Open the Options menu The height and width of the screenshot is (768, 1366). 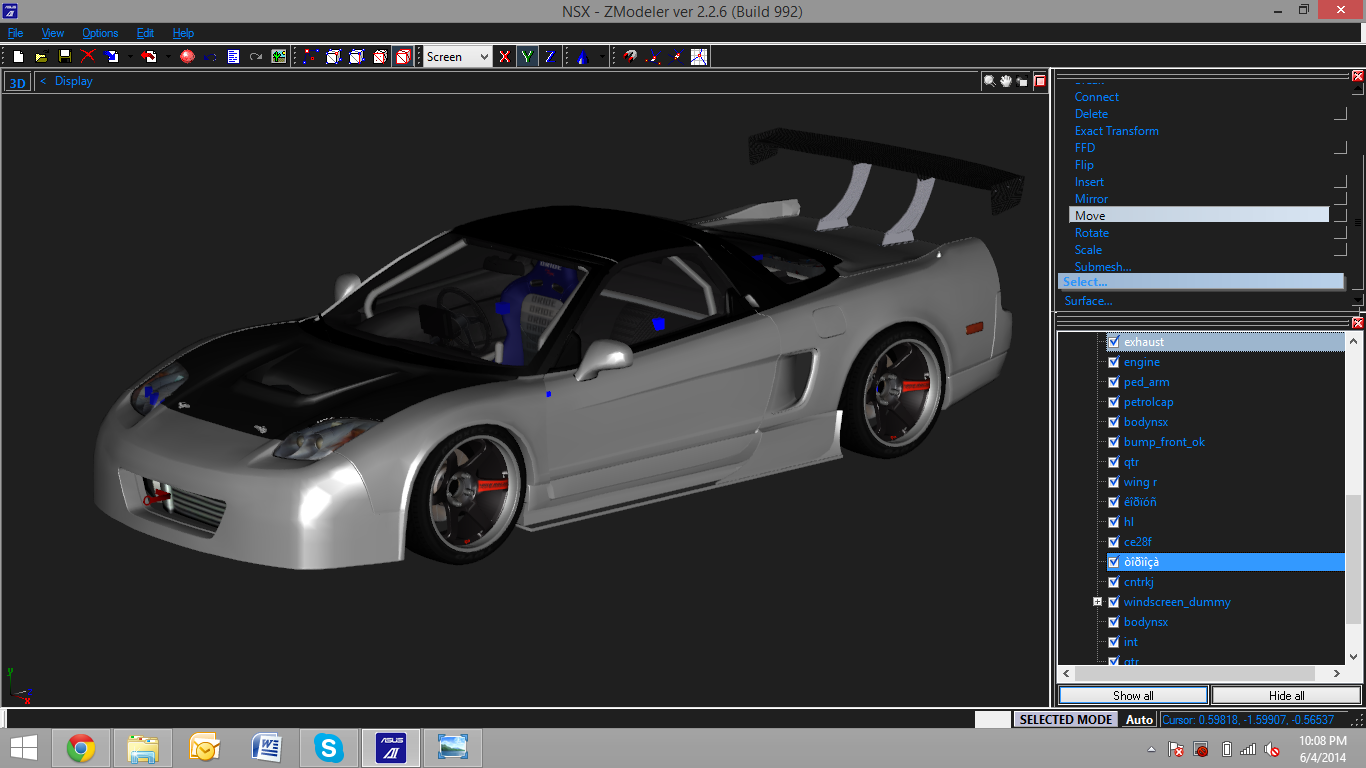[x=100, y=33]
